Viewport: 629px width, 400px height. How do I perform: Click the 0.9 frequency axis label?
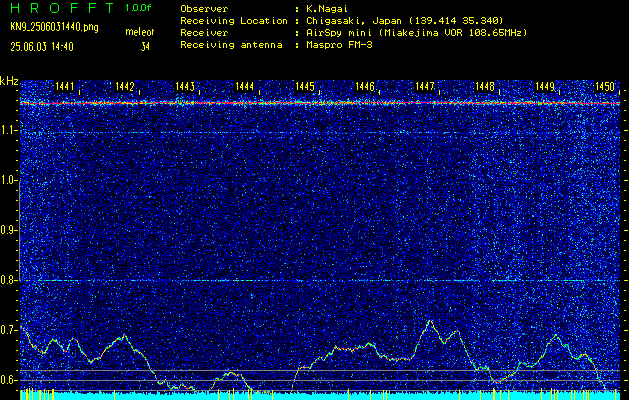(x=9, y=230)
